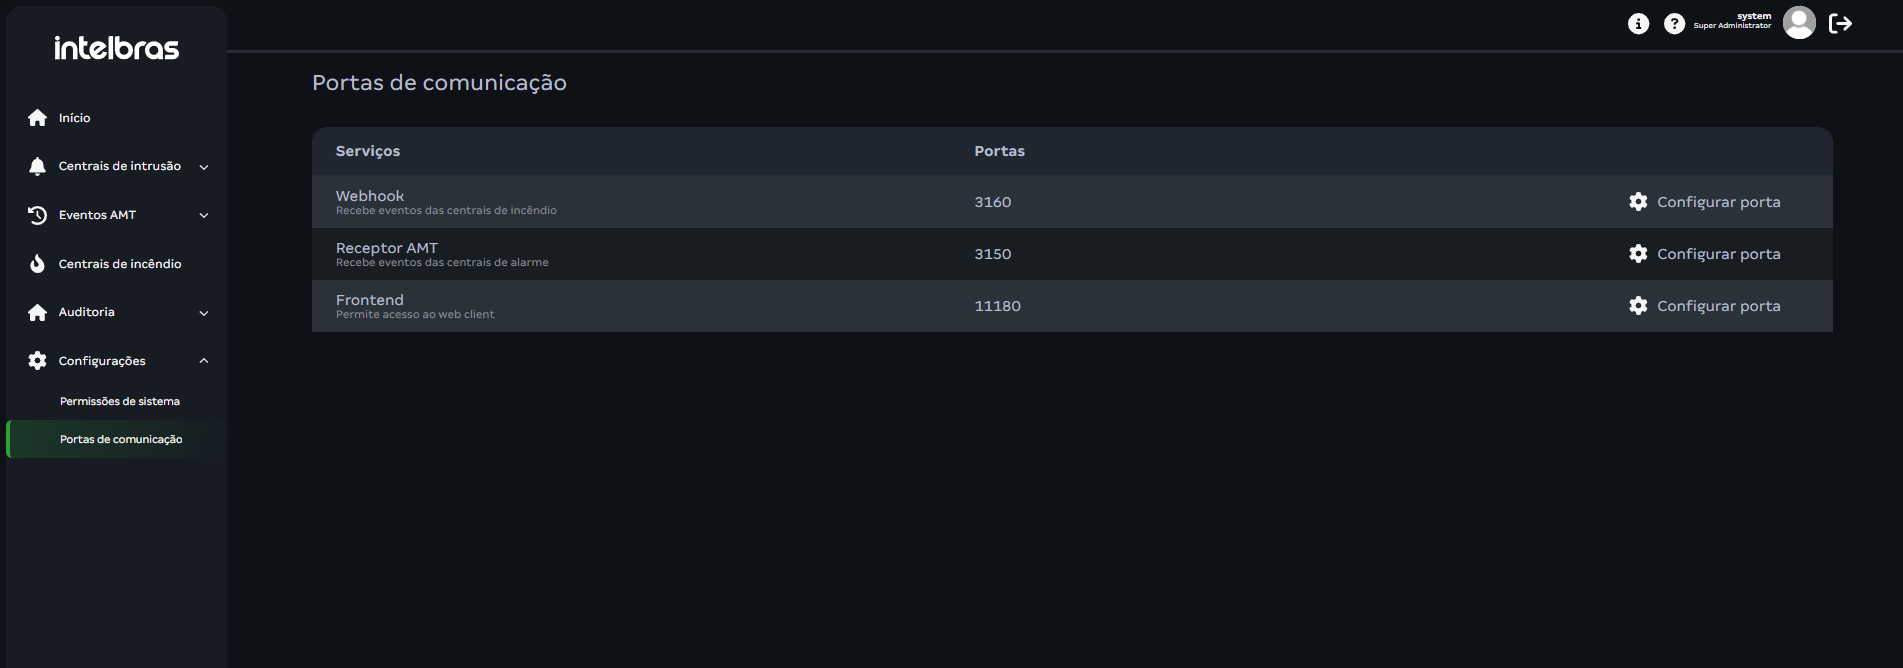Click the logout arrow icon
1903x668 pixels.
tap(1840, 24)
